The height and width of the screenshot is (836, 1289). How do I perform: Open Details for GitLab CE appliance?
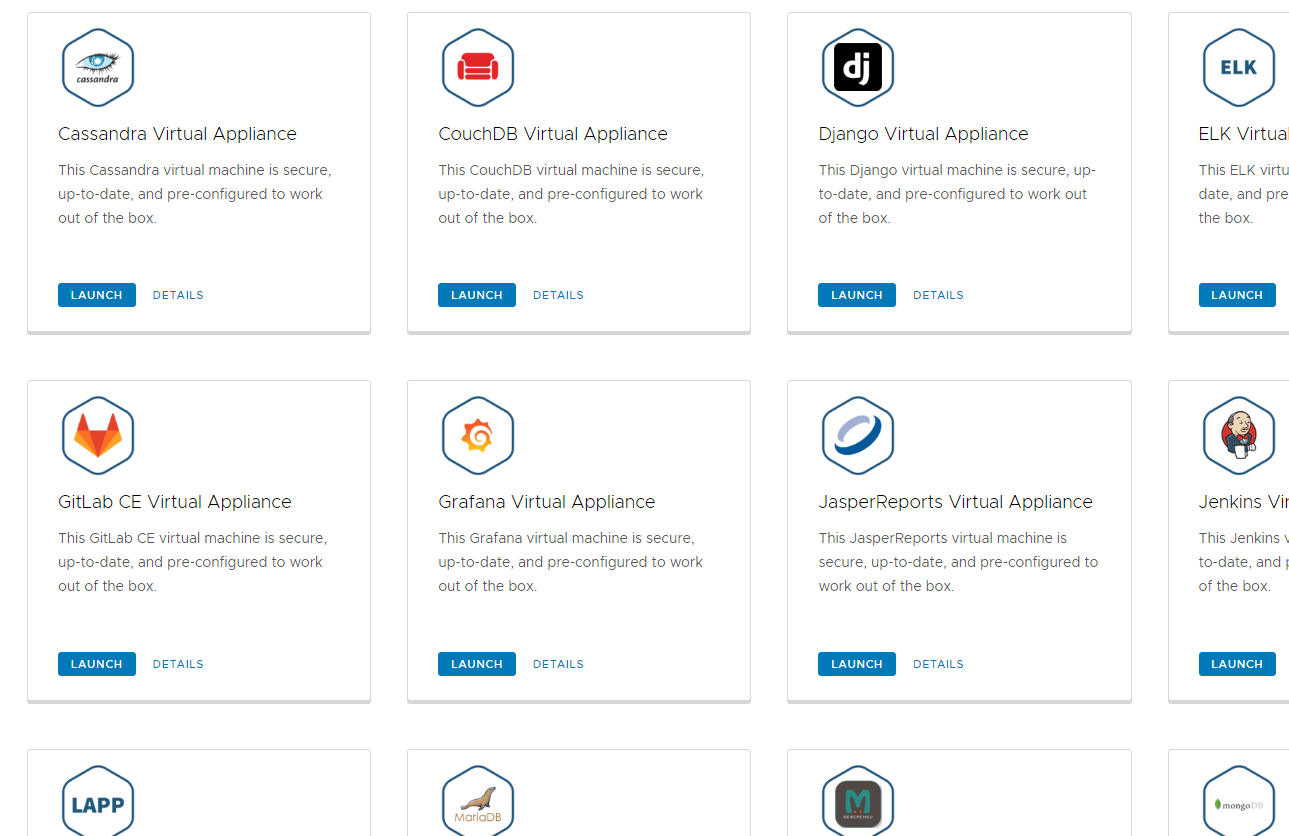coord(178,664)
